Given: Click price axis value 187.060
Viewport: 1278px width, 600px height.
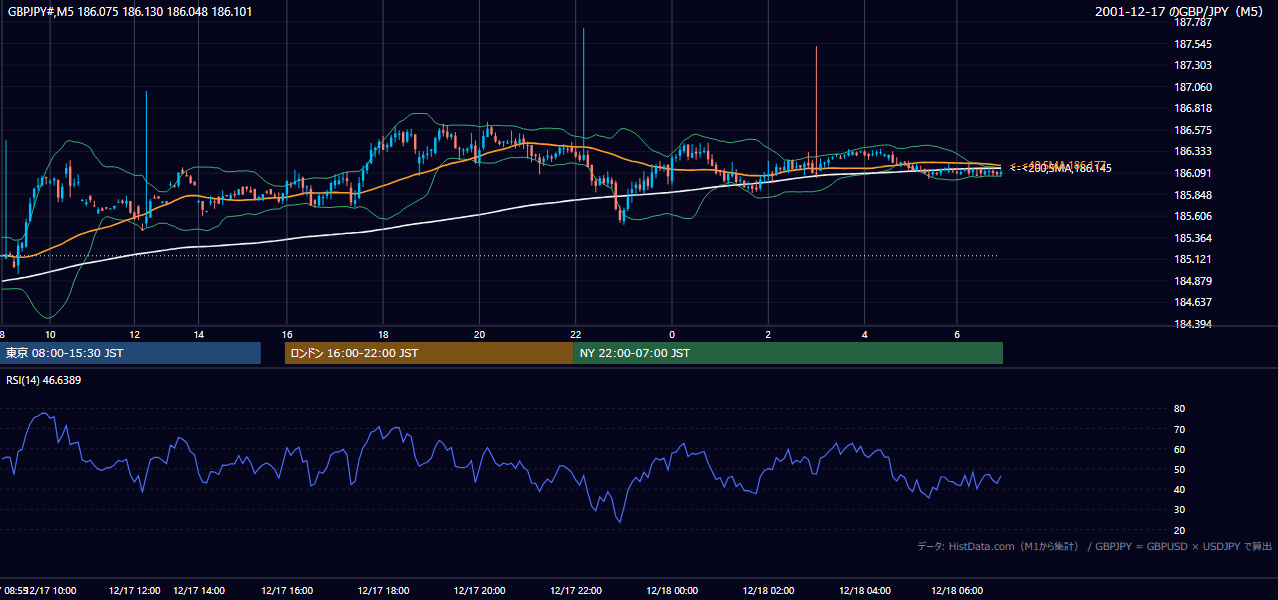Looking at the screenshot, I should point(1192,87).
